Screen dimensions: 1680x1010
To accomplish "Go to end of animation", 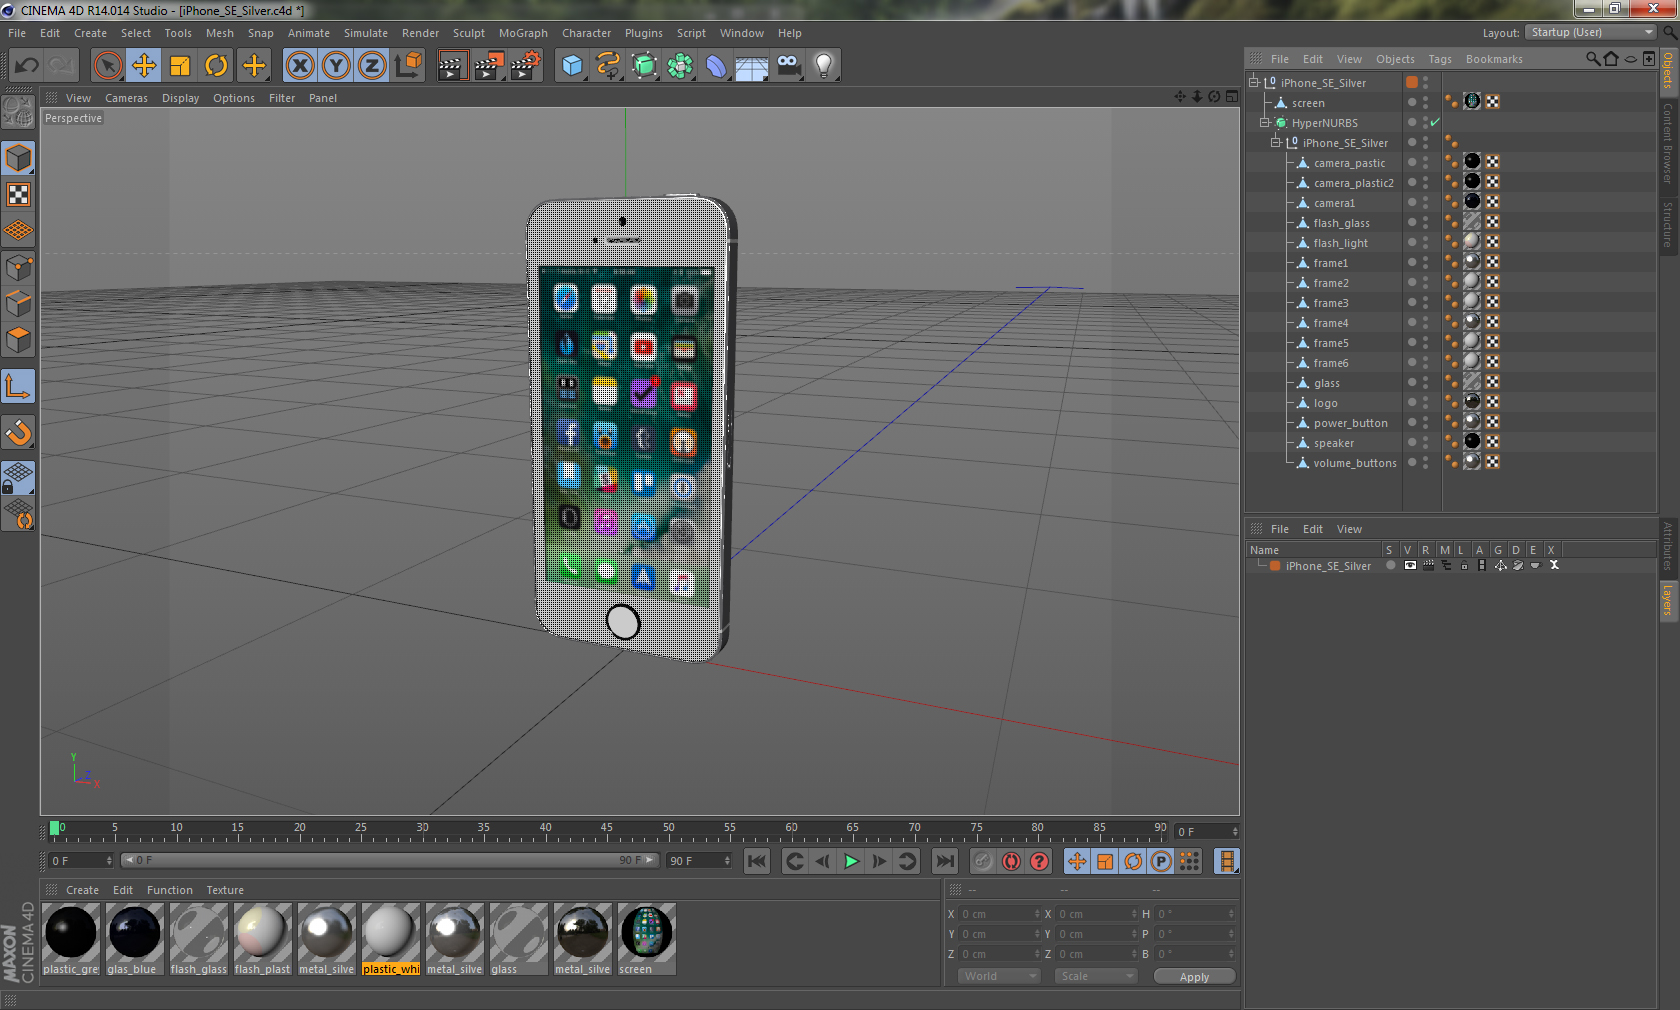I will click(944, 861).
